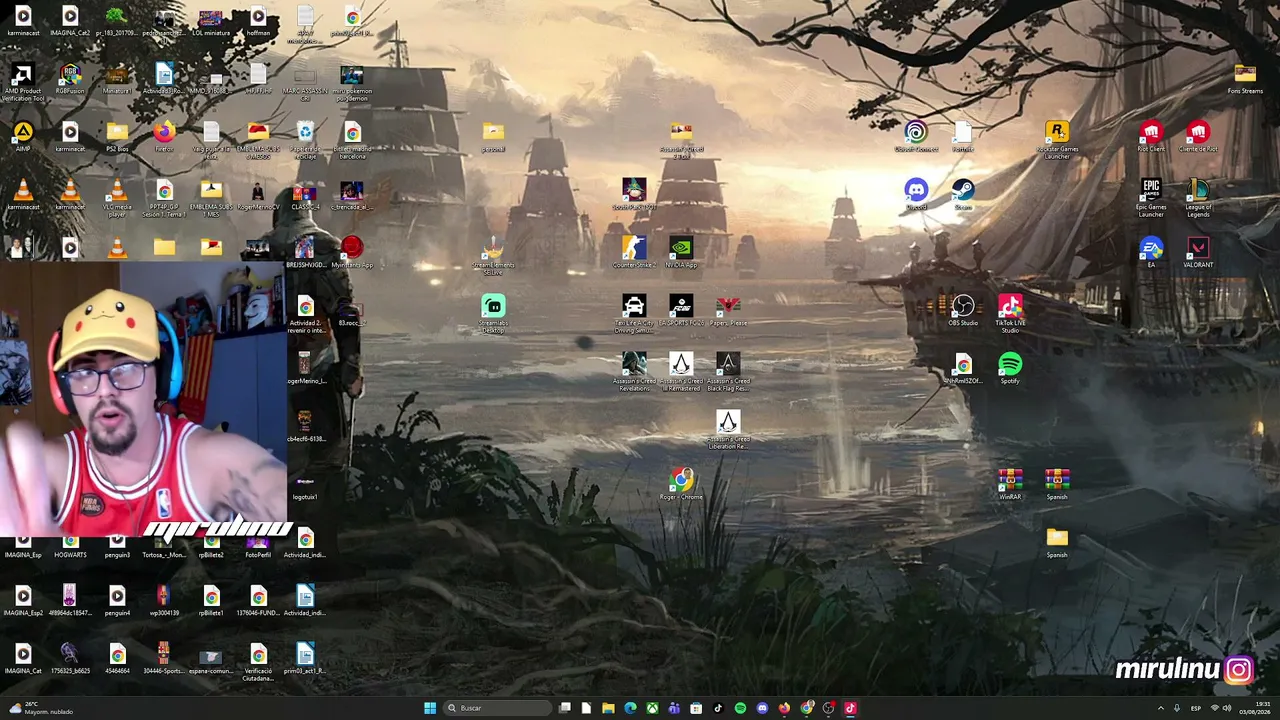
Task: Open the RGBFusion desktop shortcut
Action: coord(70,79)
